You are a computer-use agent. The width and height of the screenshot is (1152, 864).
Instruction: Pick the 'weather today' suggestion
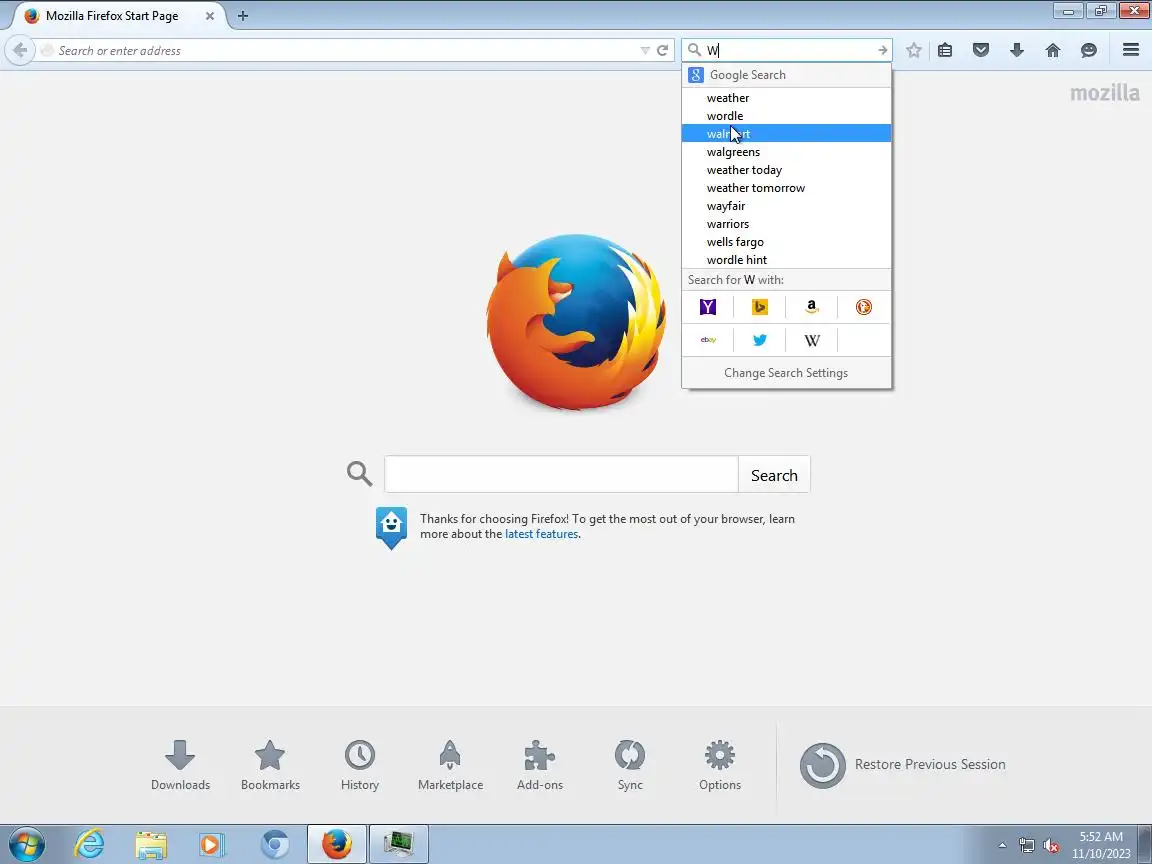click(x=786, y=170)
